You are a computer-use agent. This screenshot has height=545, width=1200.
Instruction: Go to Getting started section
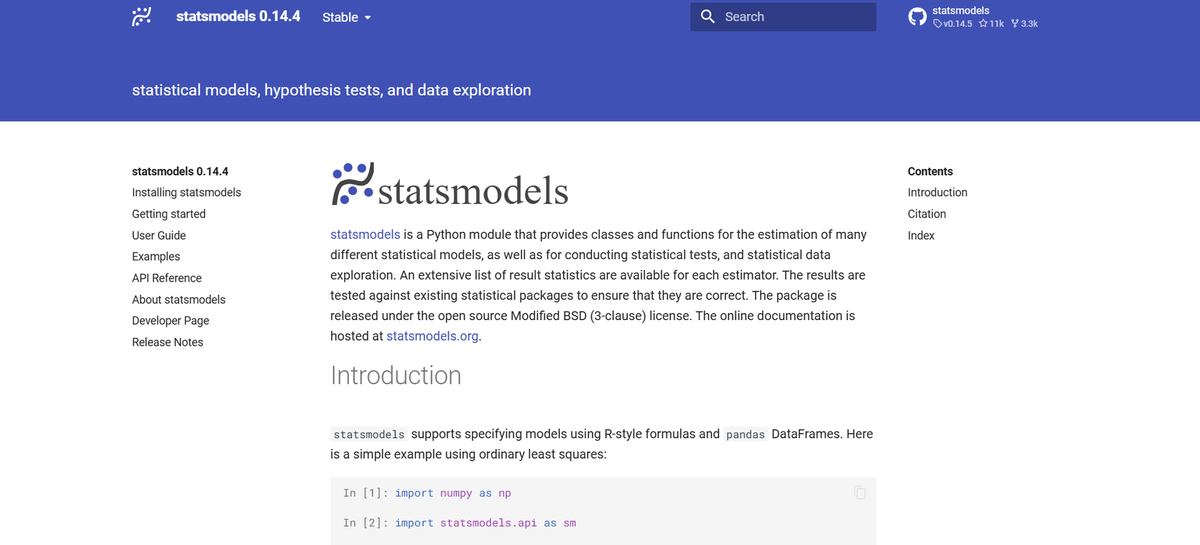click(169, 214)
